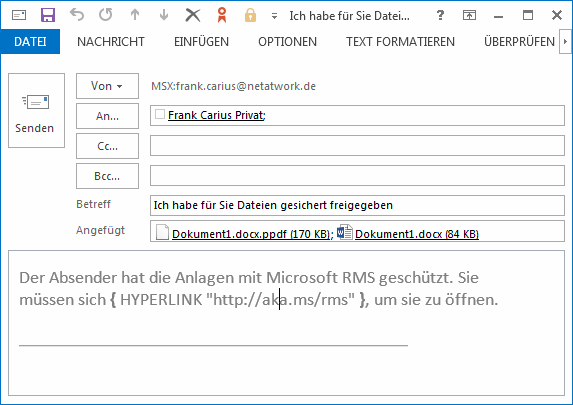The width and height of the screenshot is (573, 405).
Task: Click sender address MSX:frank.carius@netatwork.de
Action: point(234,86)
